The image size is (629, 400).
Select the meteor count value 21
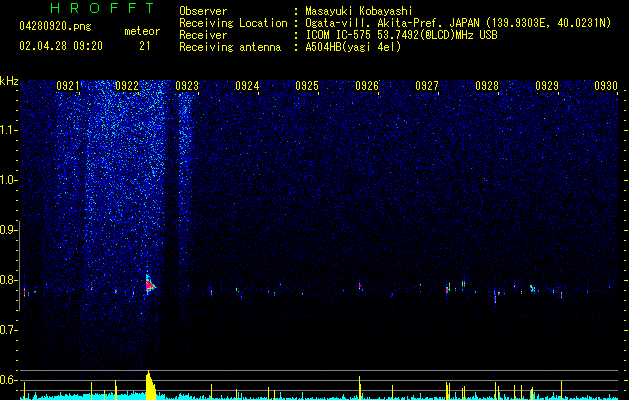(144, 46)
